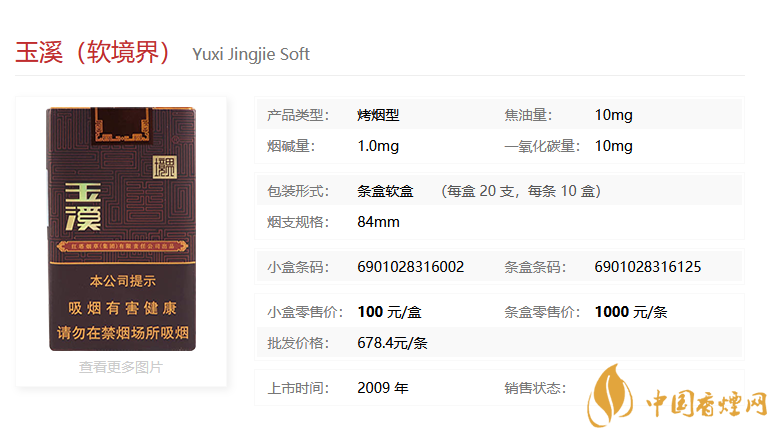This screenshot has height=438, width=777.
Task: Click the flame logo watermark icon
Action: [x=609, y=396]
